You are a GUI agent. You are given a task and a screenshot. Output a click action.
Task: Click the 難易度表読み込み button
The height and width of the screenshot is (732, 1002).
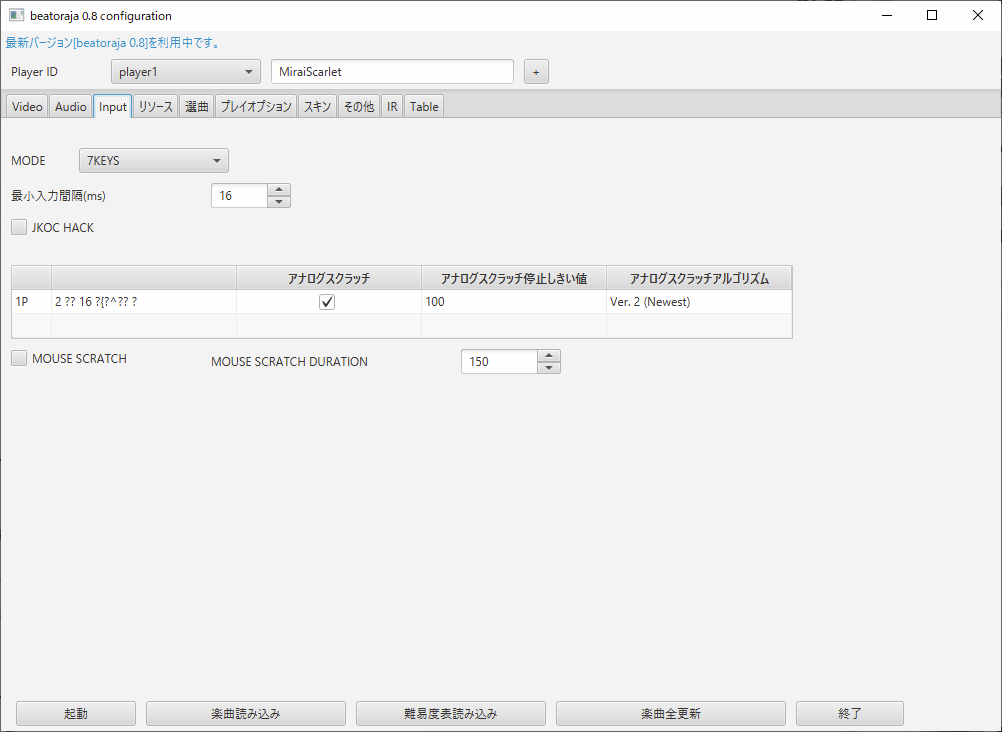click(451, 713)
